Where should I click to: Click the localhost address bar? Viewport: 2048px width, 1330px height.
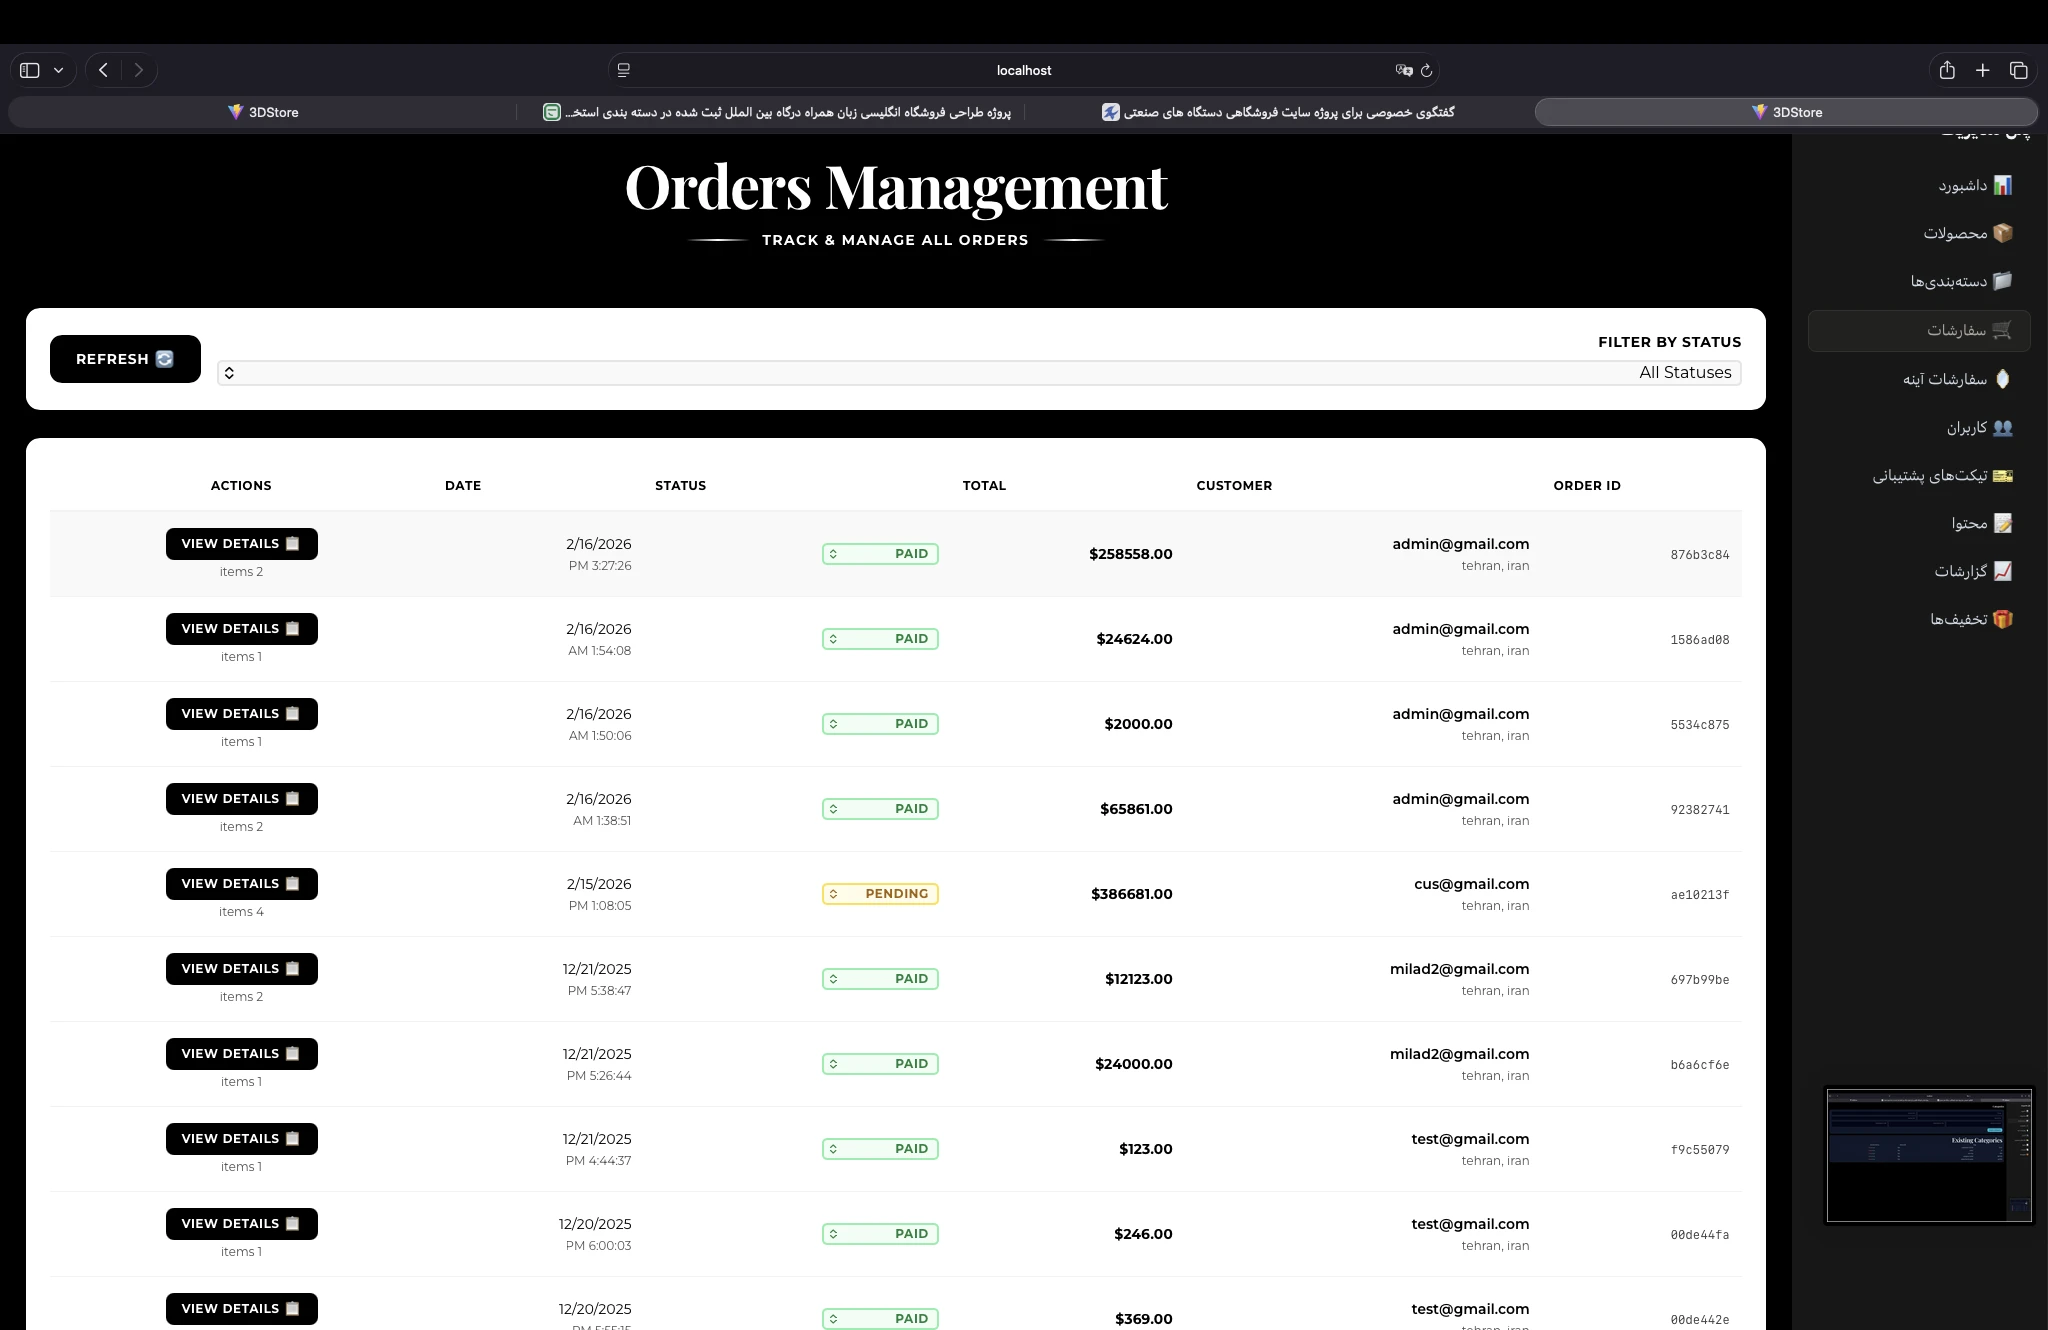(x=1022, y=70)
